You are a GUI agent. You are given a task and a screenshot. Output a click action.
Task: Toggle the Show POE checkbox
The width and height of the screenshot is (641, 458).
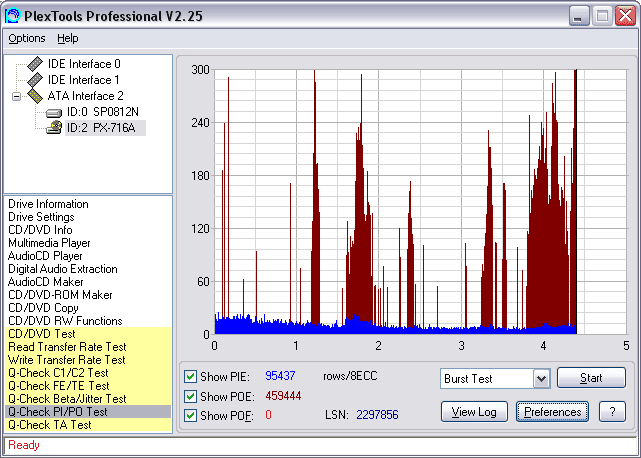(x=190, y=396)
